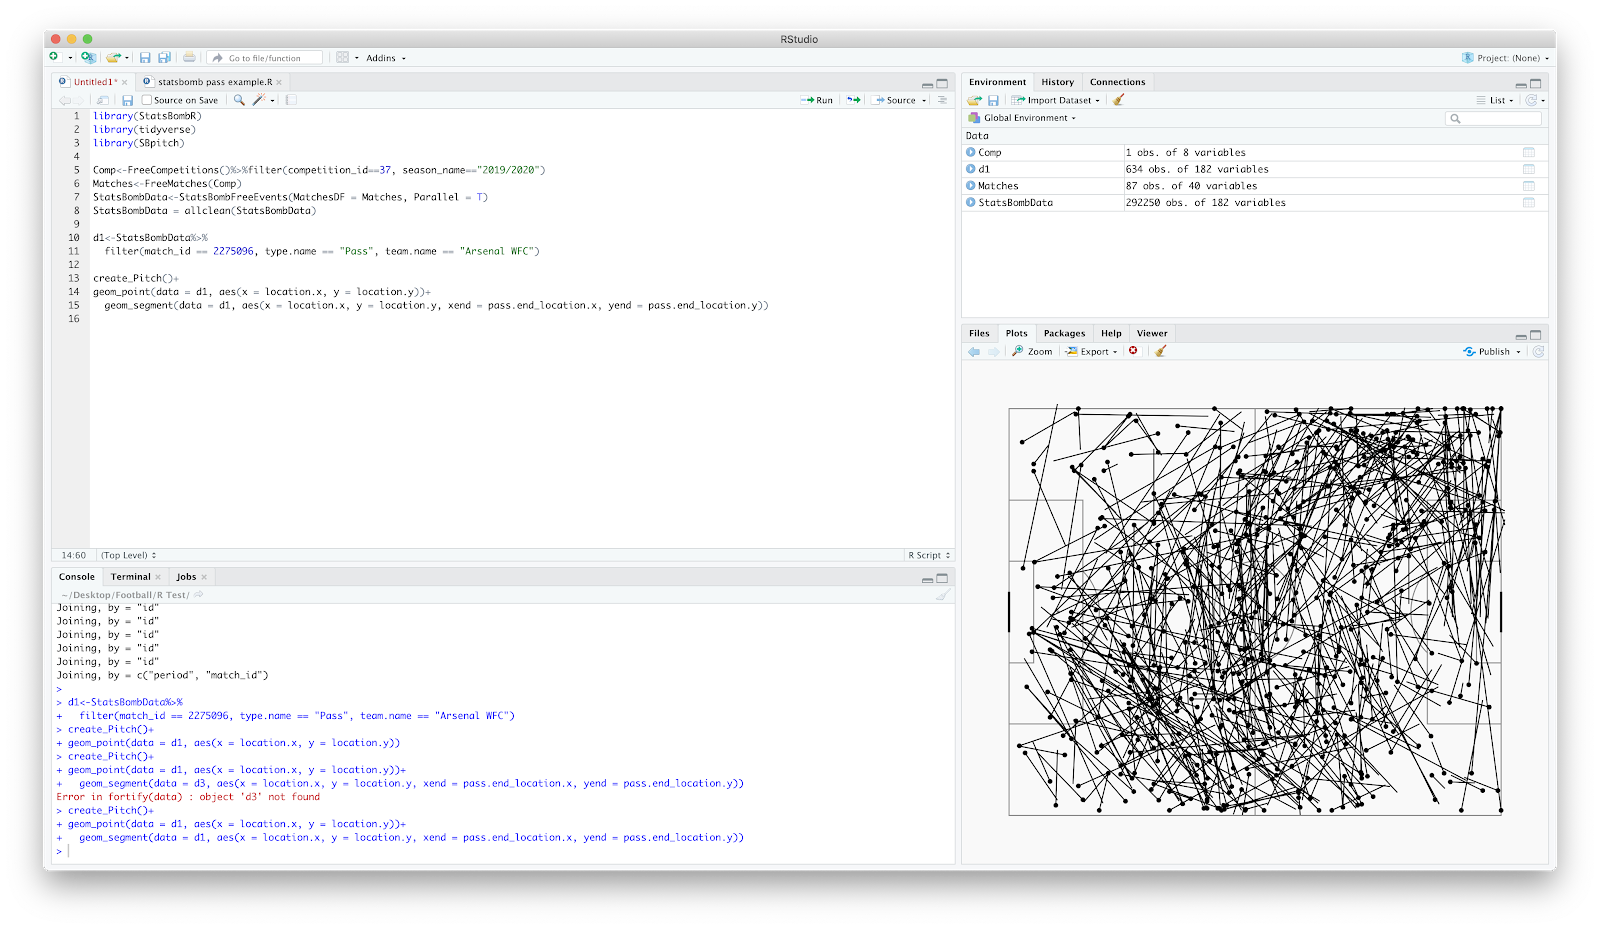
Task: Open the (Top Level) scope selector
Action: 128,555
